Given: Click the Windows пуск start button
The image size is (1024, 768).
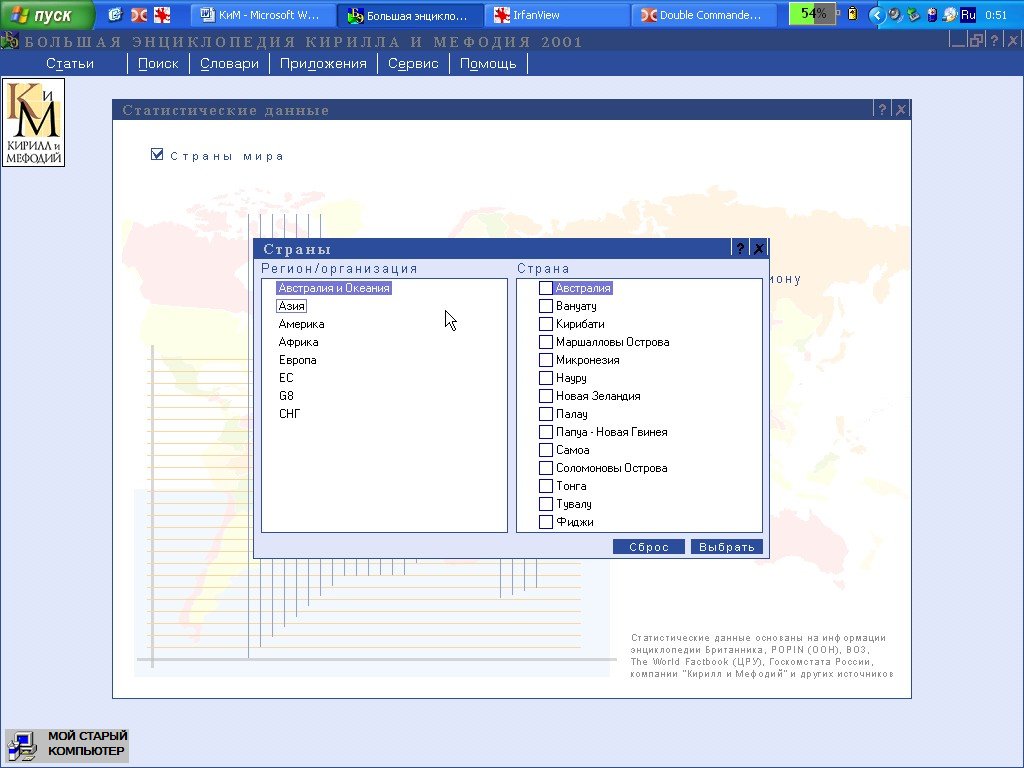Looking at the screenshot, I should pos(46,15).
